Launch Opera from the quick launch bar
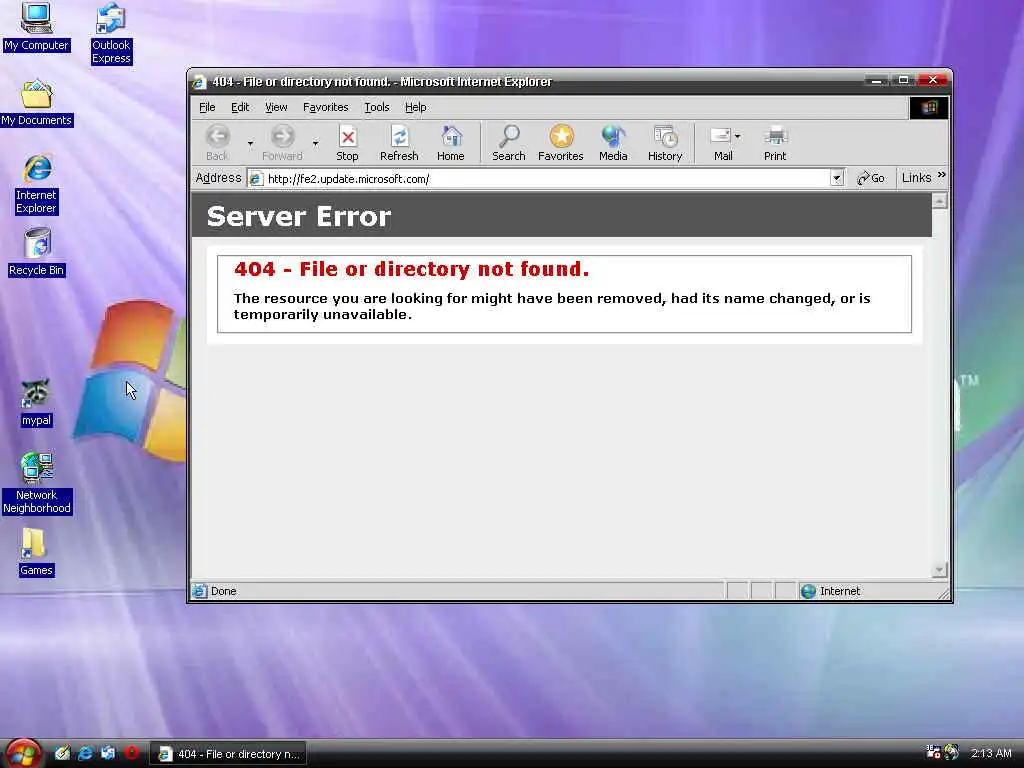 click(x=131, y=753)
